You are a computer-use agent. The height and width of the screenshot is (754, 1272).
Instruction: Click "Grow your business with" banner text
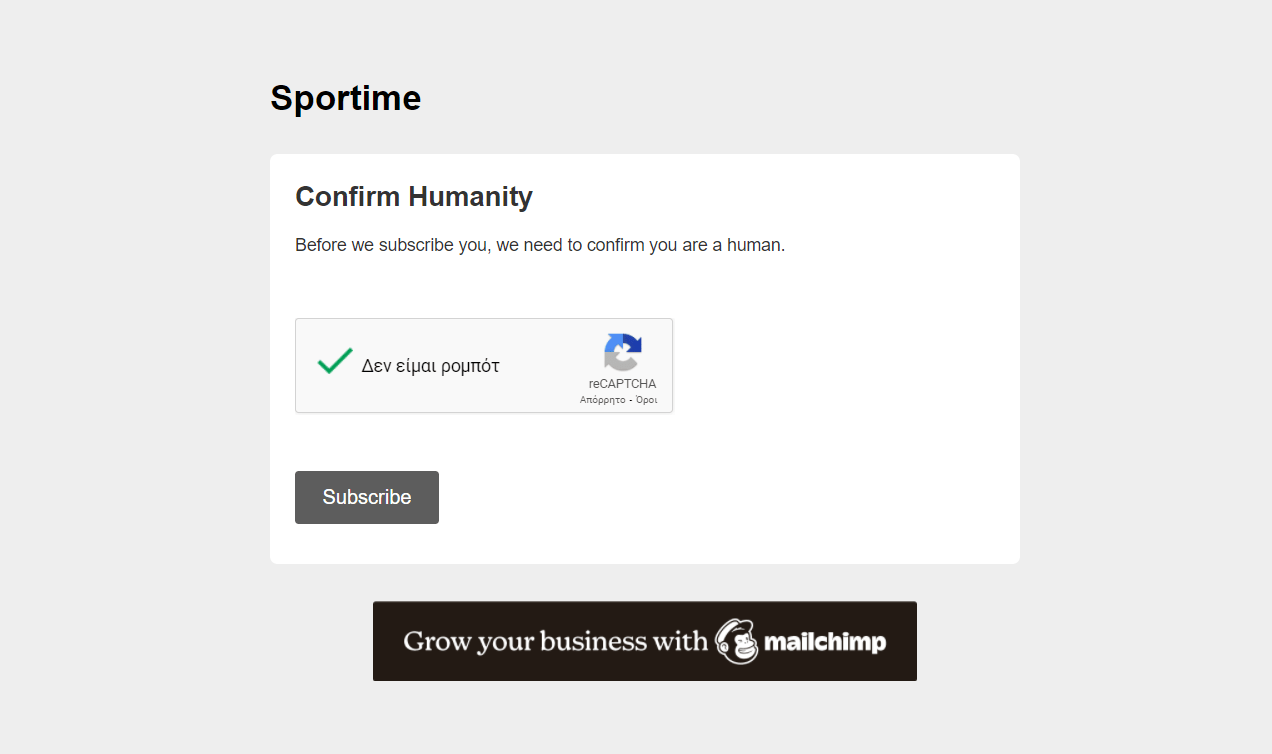click(555, 641)
